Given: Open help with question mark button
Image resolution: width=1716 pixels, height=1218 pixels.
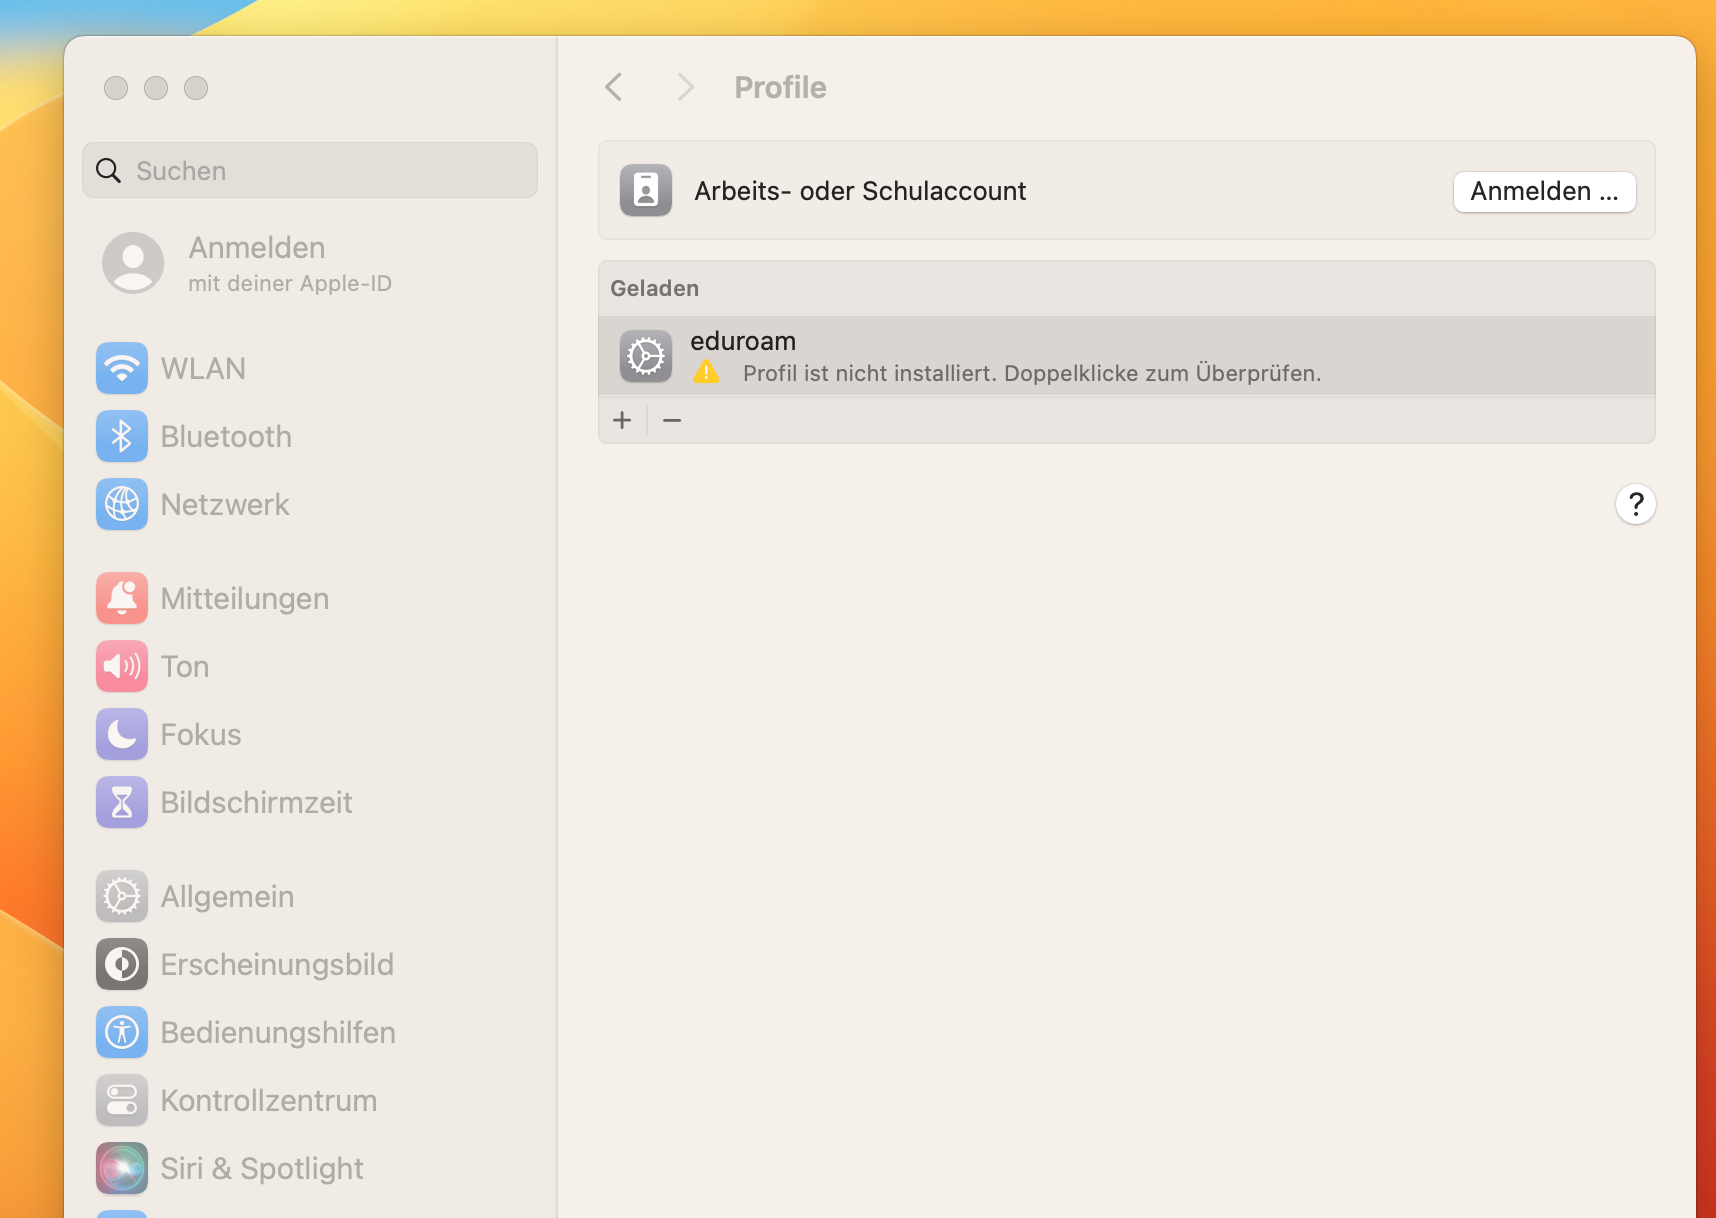Looking at the screenshot, I should 1636,504.
